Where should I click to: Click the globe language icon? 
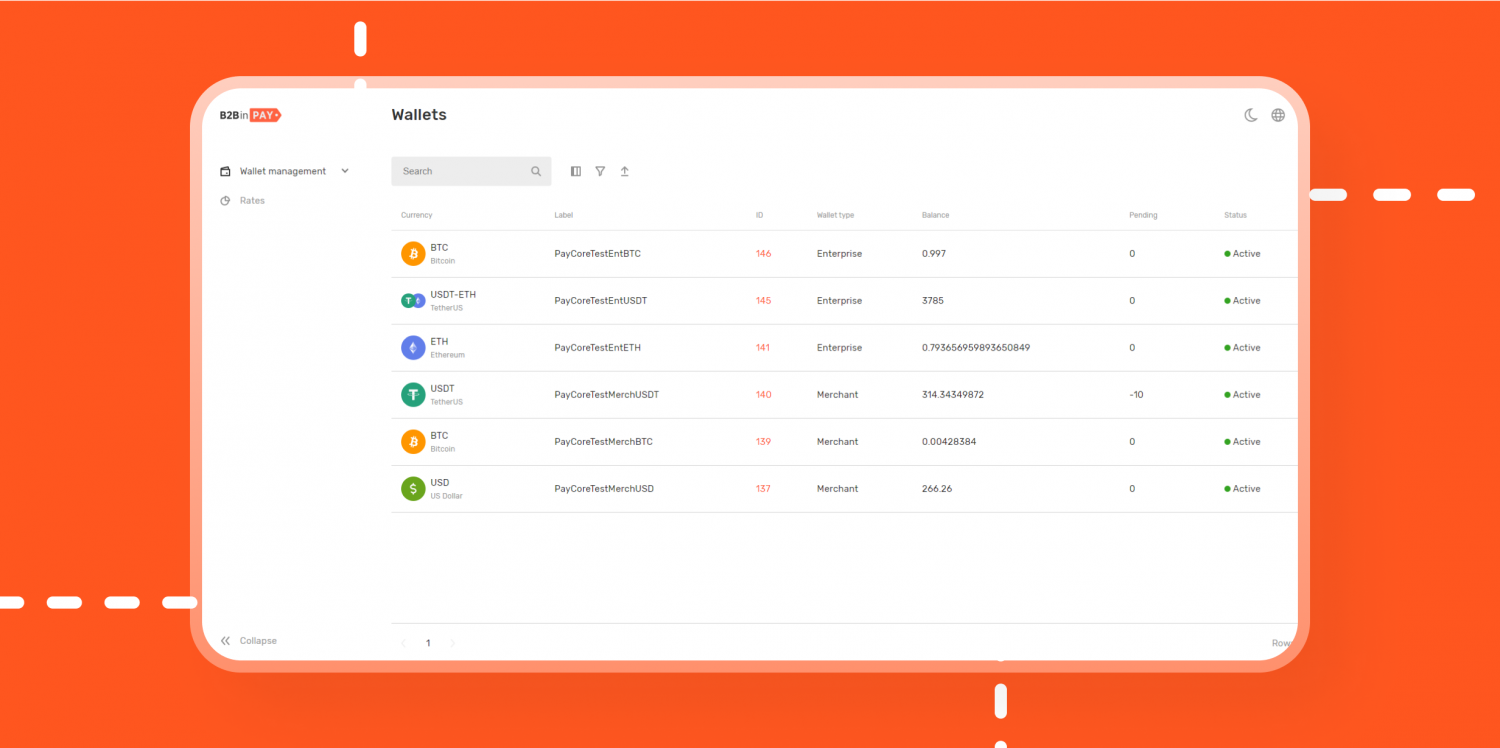tap(1278, 114)
